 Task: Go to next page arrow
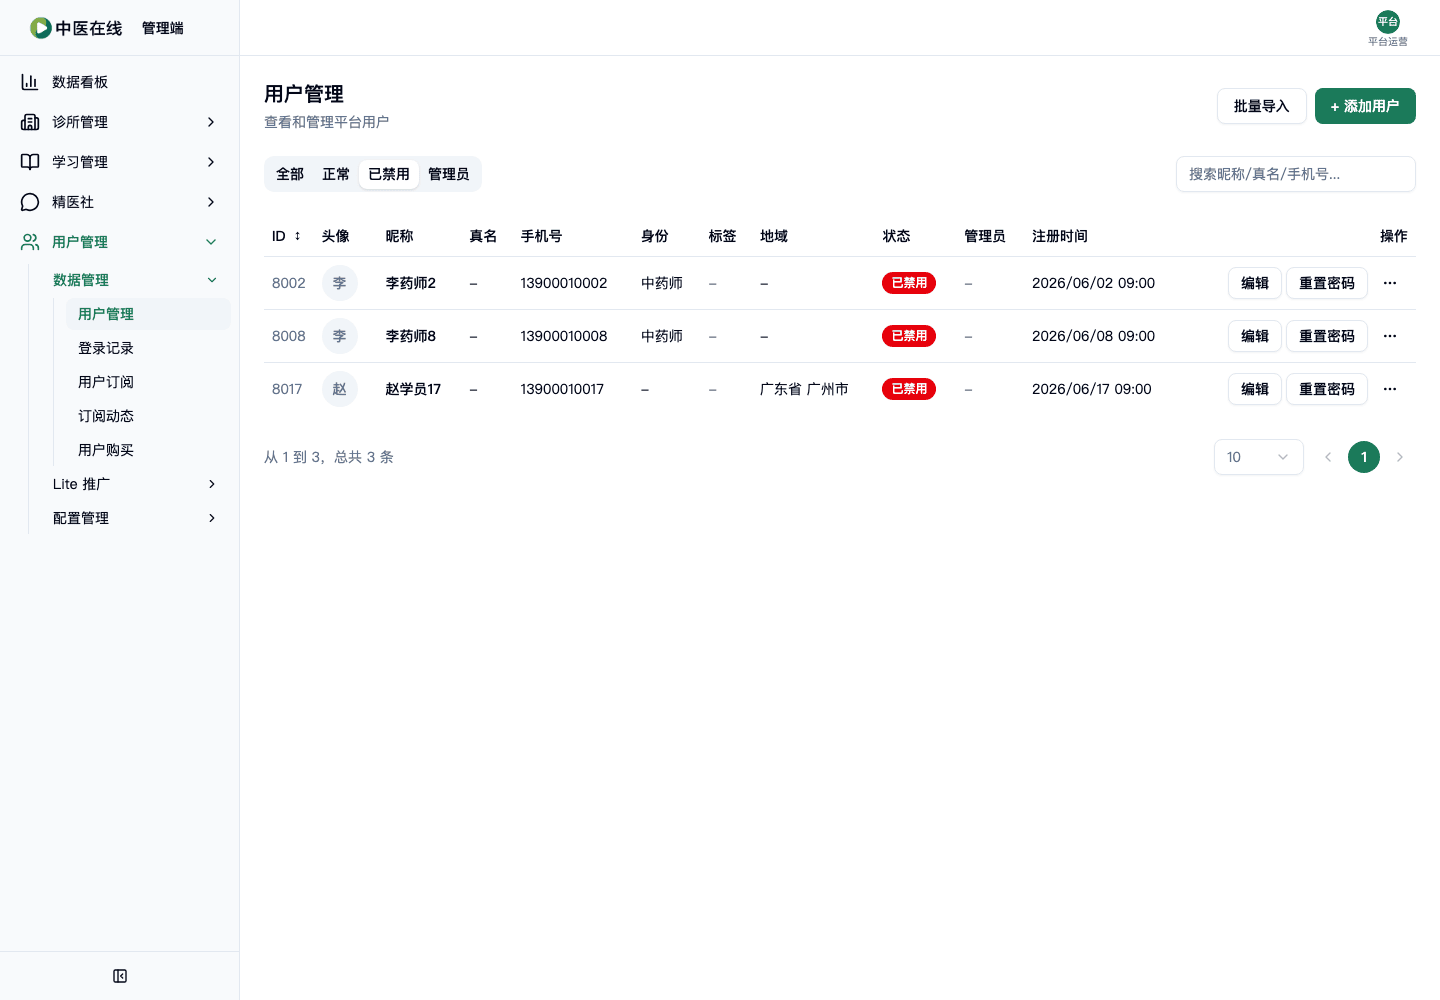tap(1400, 457)
